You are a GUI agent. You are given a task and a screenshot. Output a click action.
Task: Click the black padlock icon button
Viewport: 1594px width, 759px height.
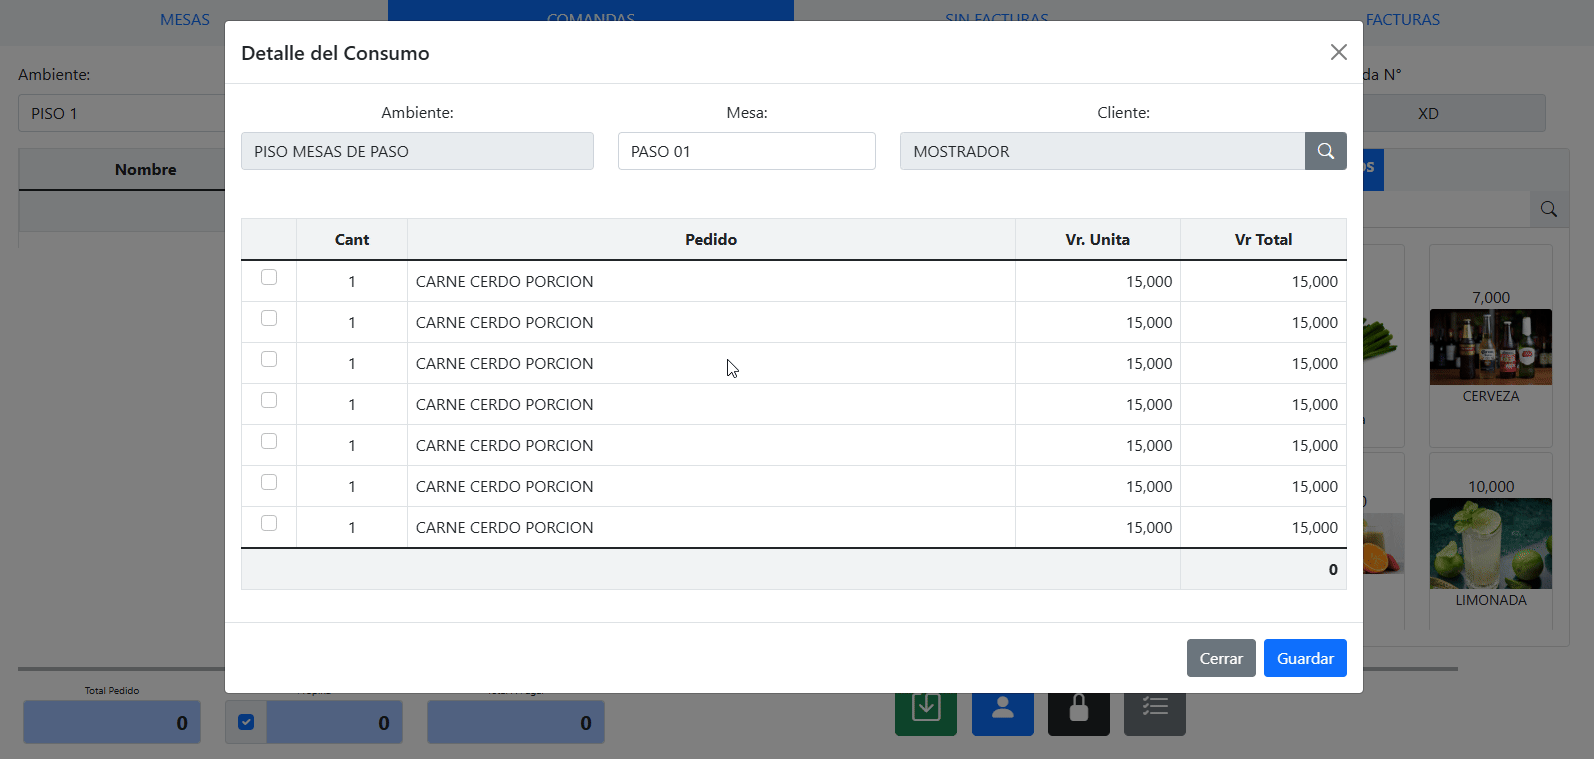pyautogui.click(x=1078, y=713)
